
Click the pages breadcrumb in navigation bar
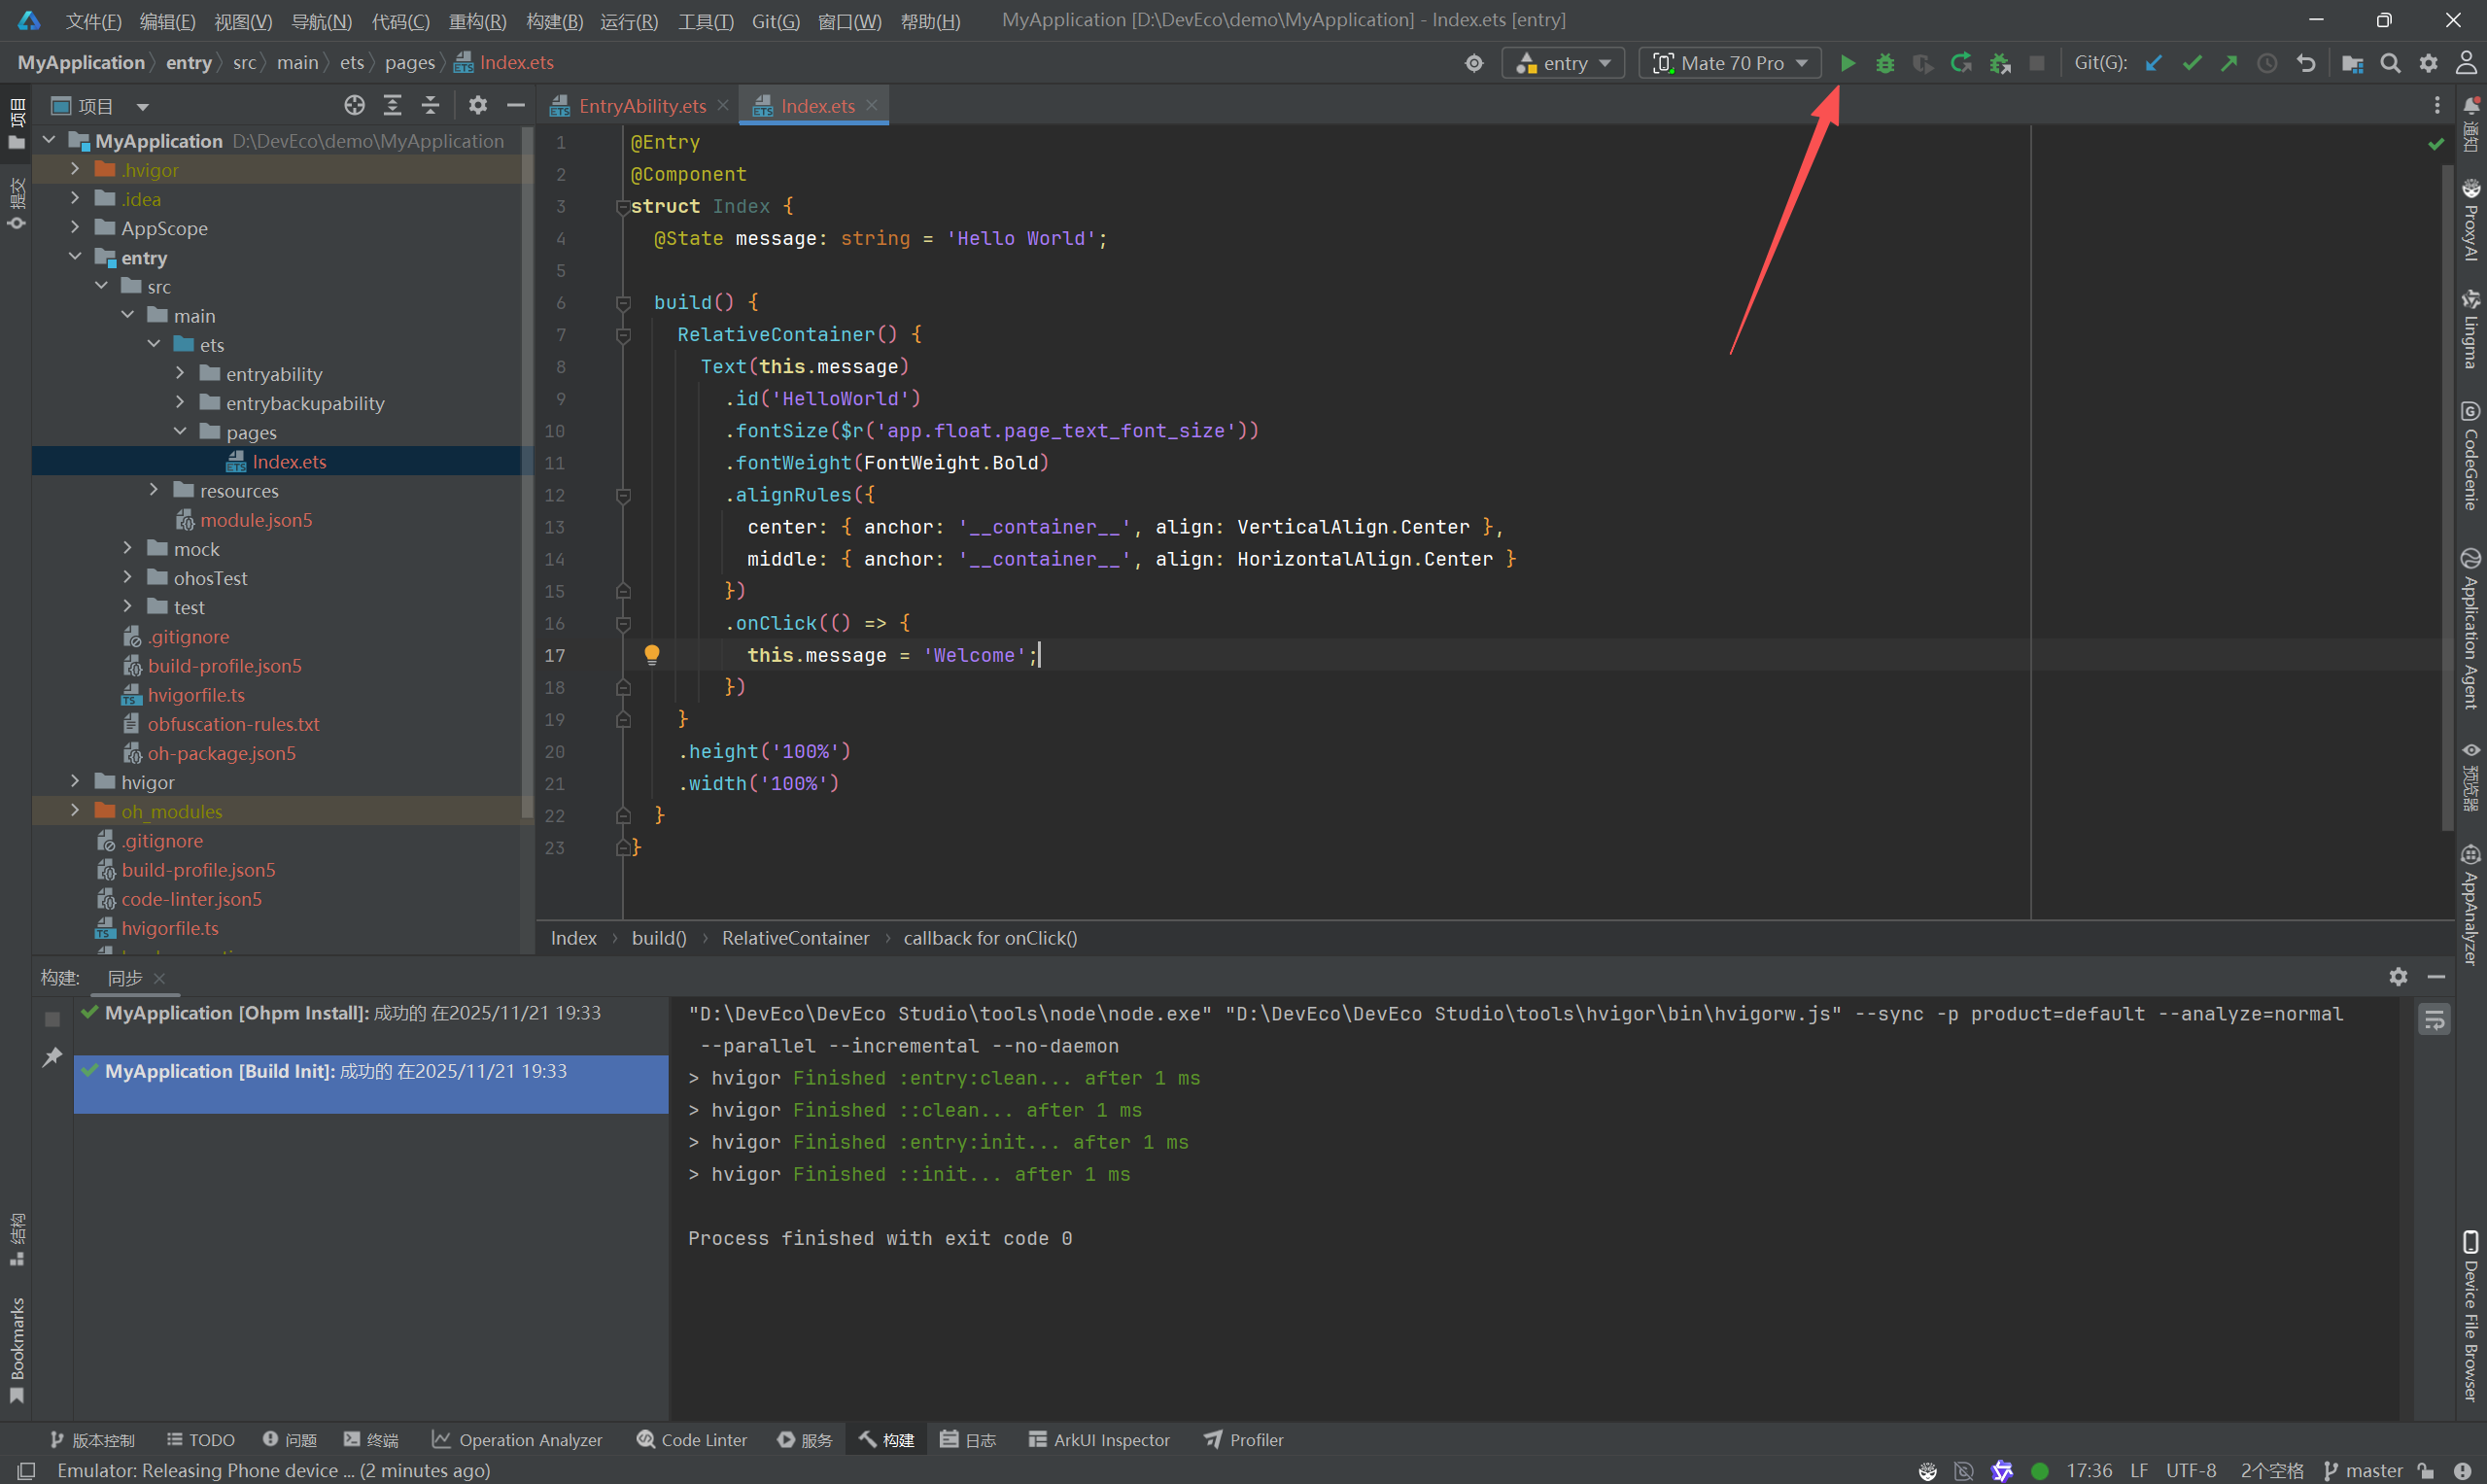coord(410,63)
